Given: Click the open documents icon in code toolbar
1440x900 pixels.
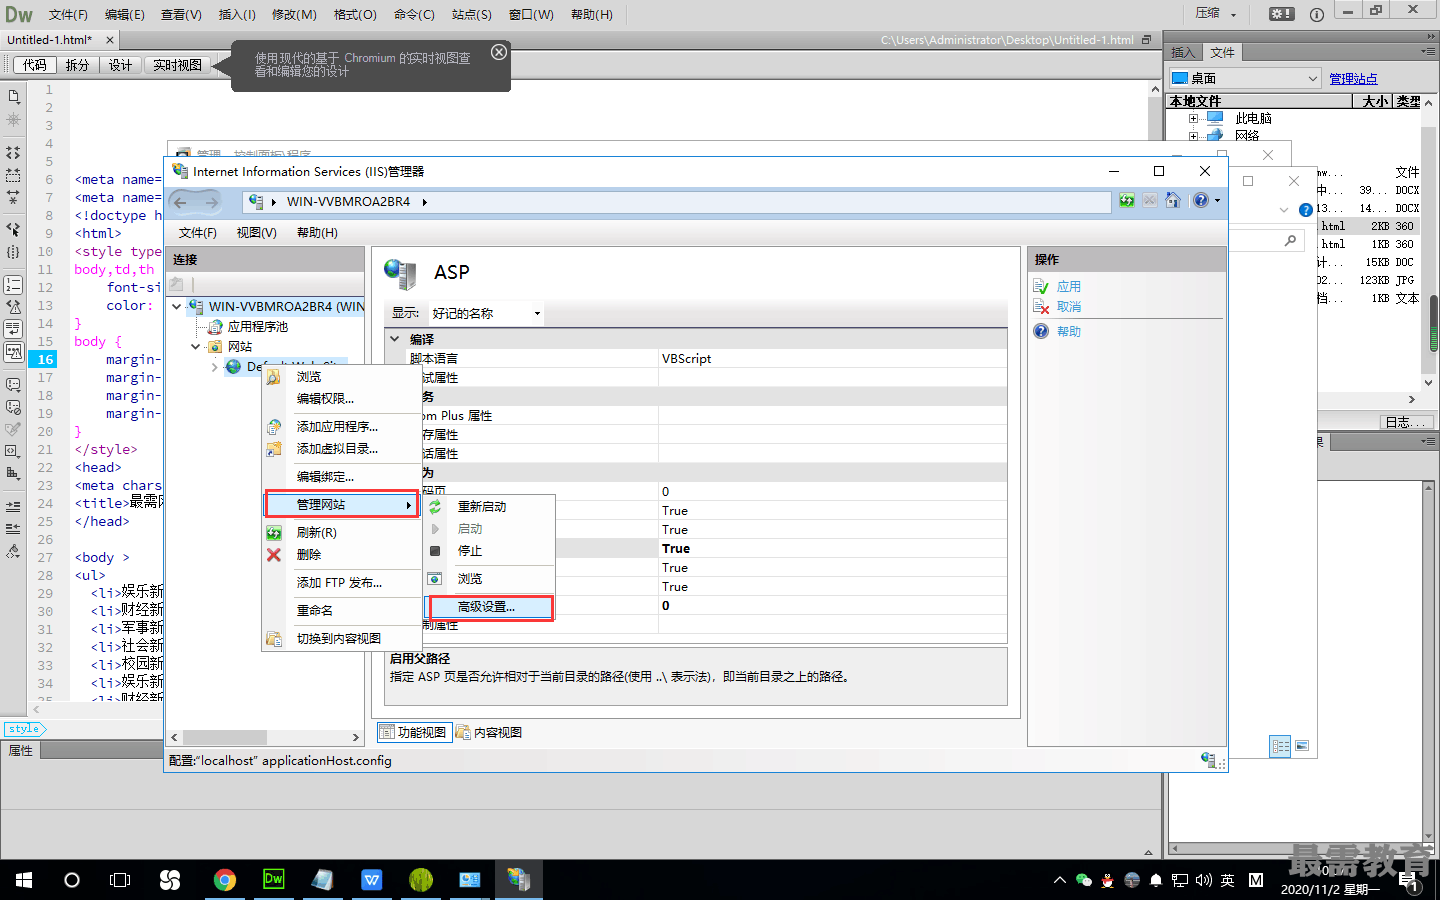Looking at the screenshot, I should (13, 97).
